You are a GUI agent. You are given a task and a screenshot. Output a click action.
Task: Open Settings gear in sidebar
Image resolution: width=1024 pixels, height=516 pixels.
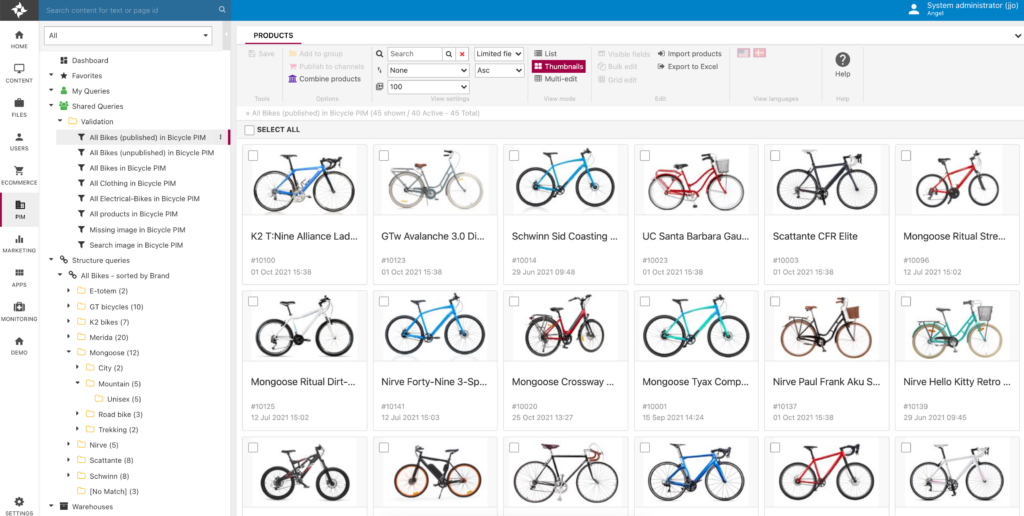coord(19,506)
